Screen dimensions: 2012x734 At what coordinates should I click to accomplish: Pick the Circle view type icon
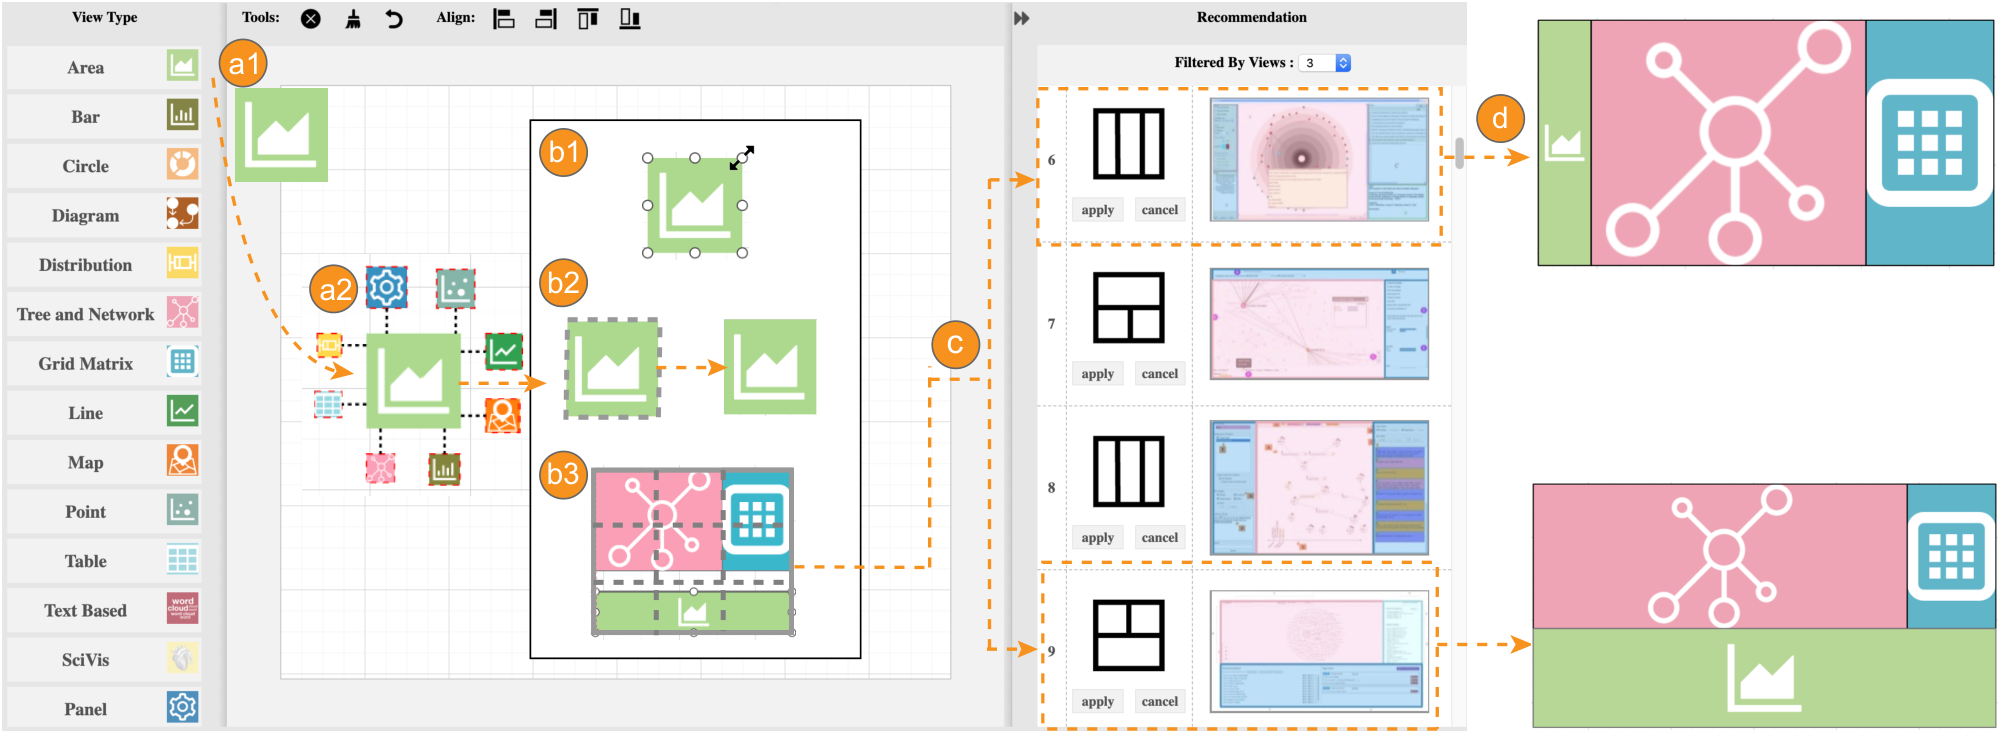click(x=182, y=164)
